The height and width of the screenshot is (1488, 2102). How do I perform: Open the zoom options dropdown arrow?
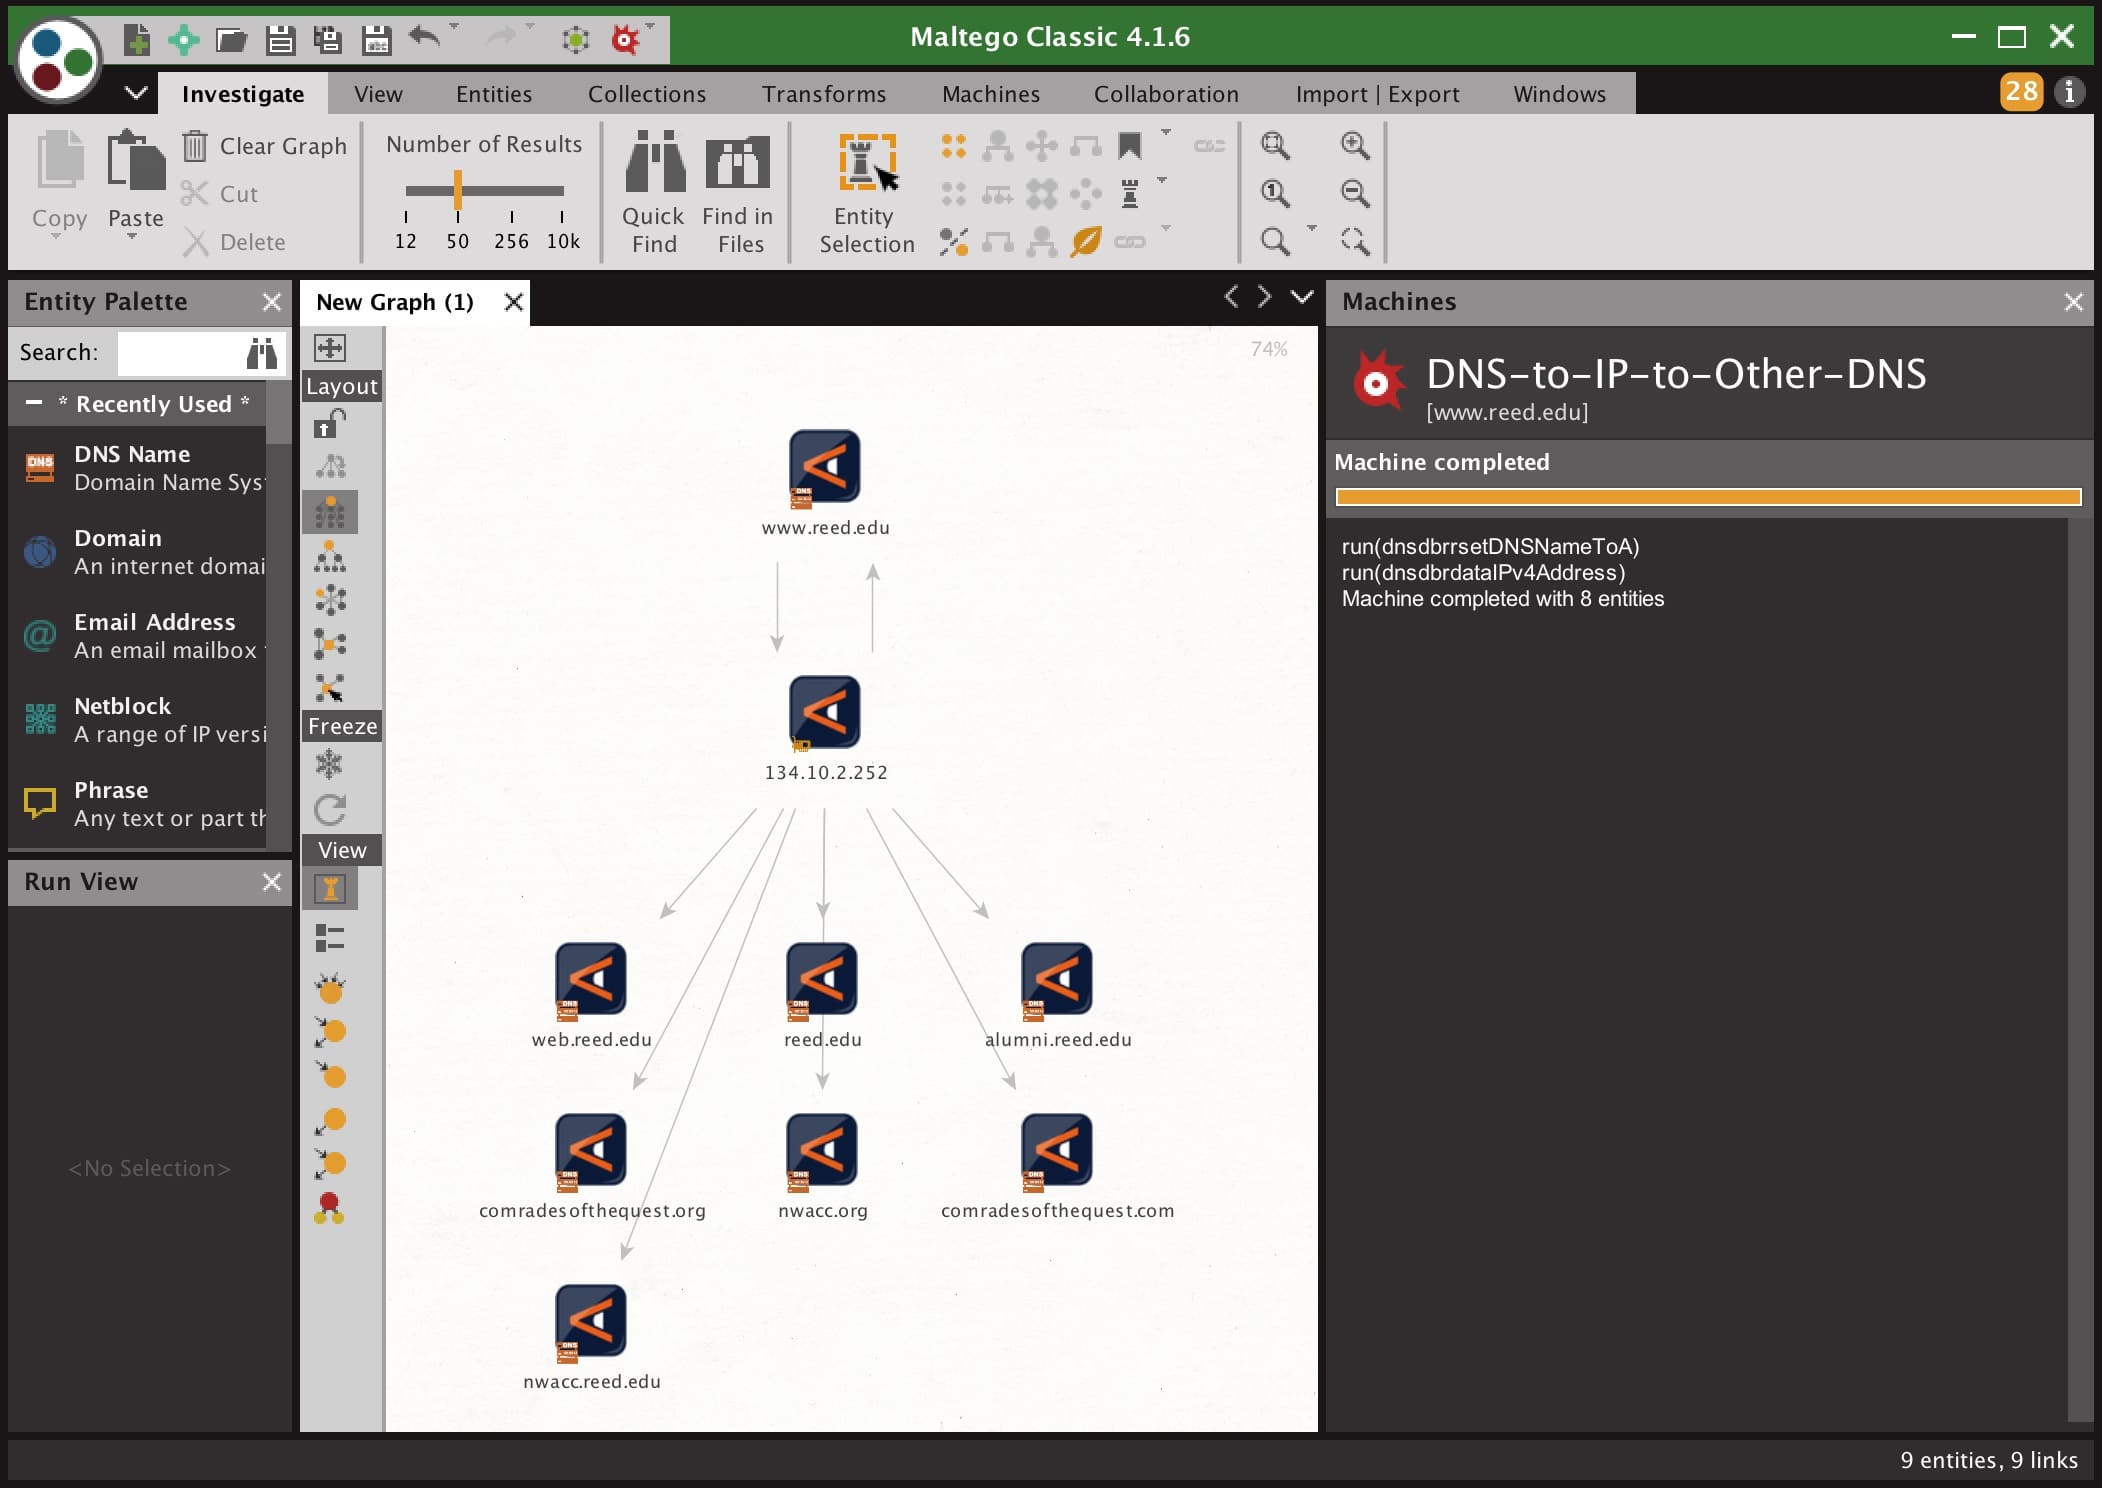(x=1312, y=229)
